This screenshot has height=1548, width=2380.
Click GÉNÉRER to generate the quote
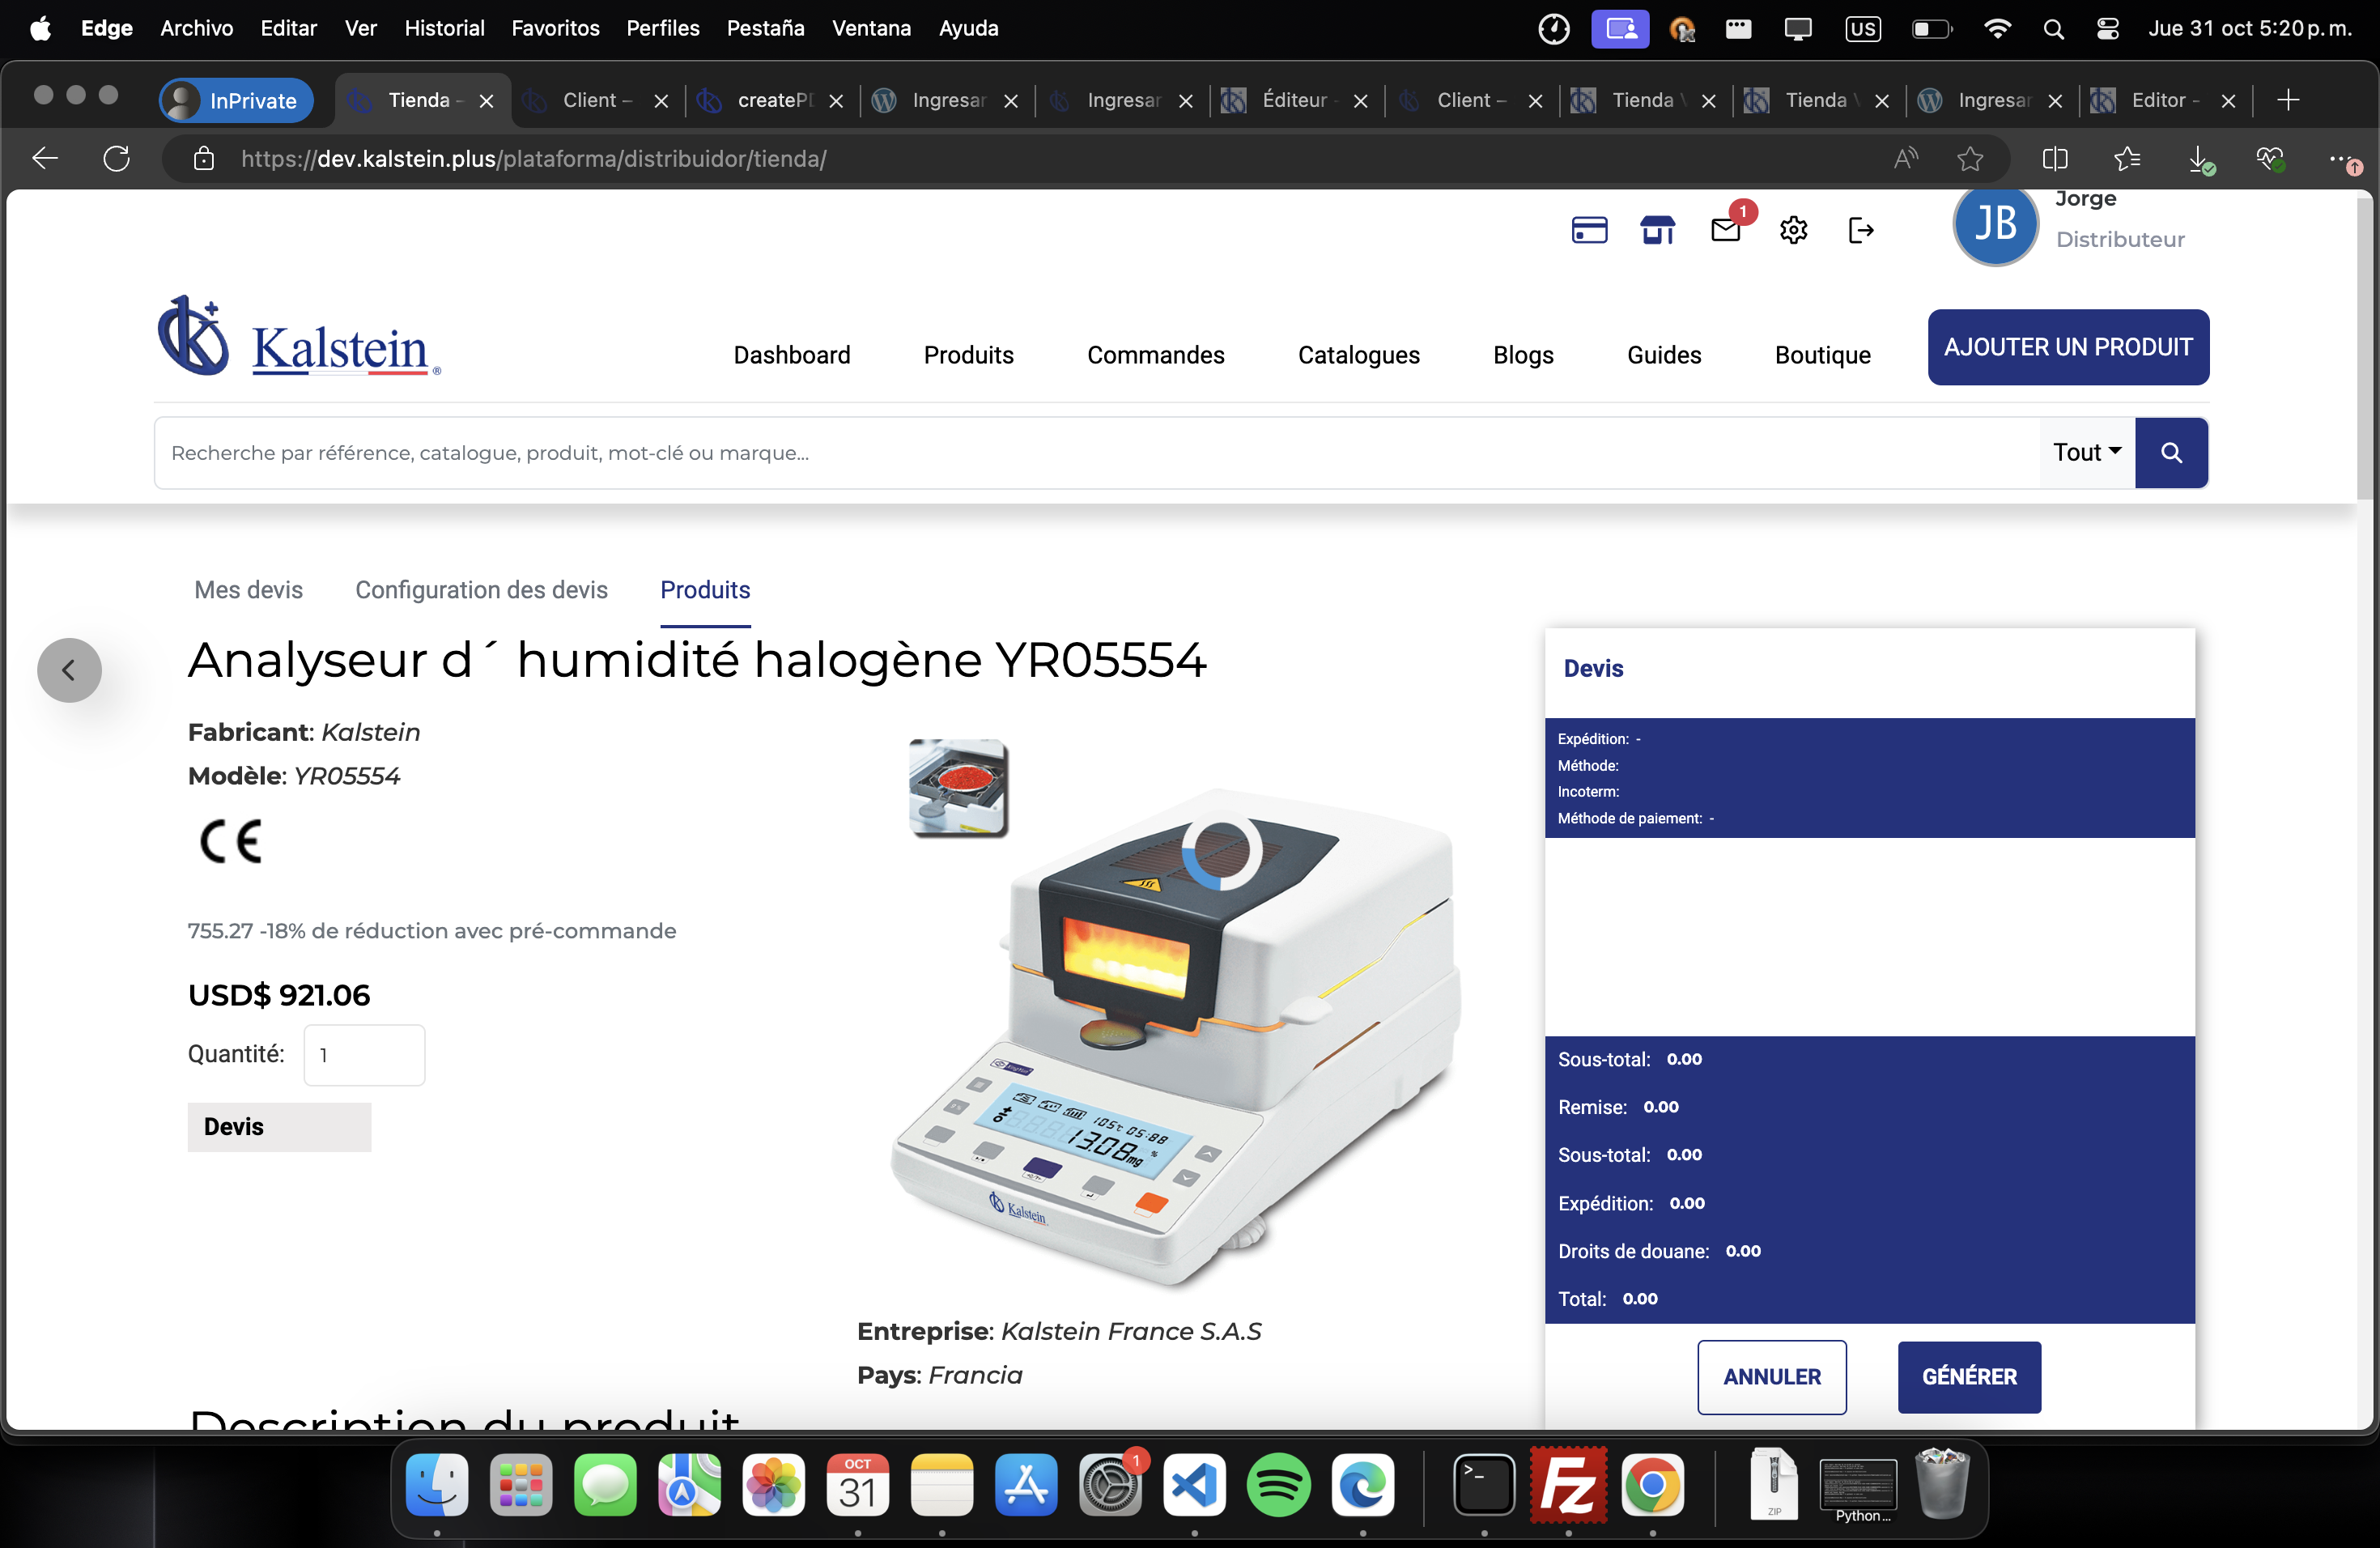[1969, 1377]
